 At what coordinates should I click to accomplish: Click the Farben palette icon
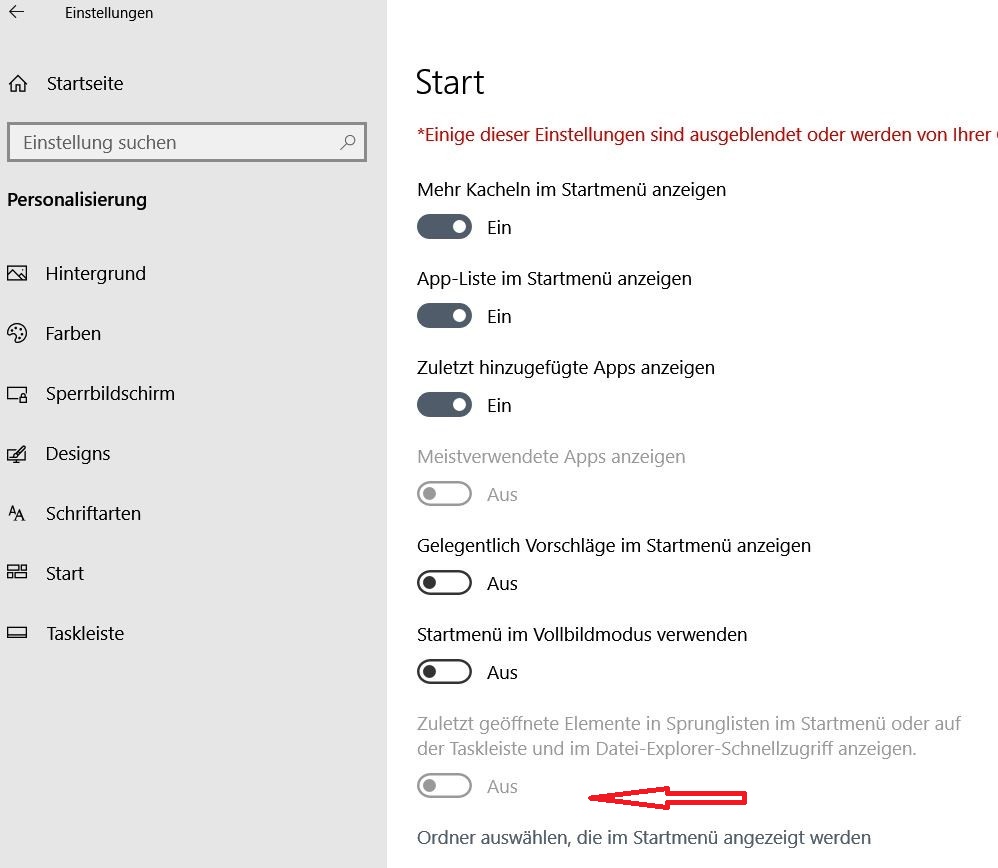[x=17, y=333]
